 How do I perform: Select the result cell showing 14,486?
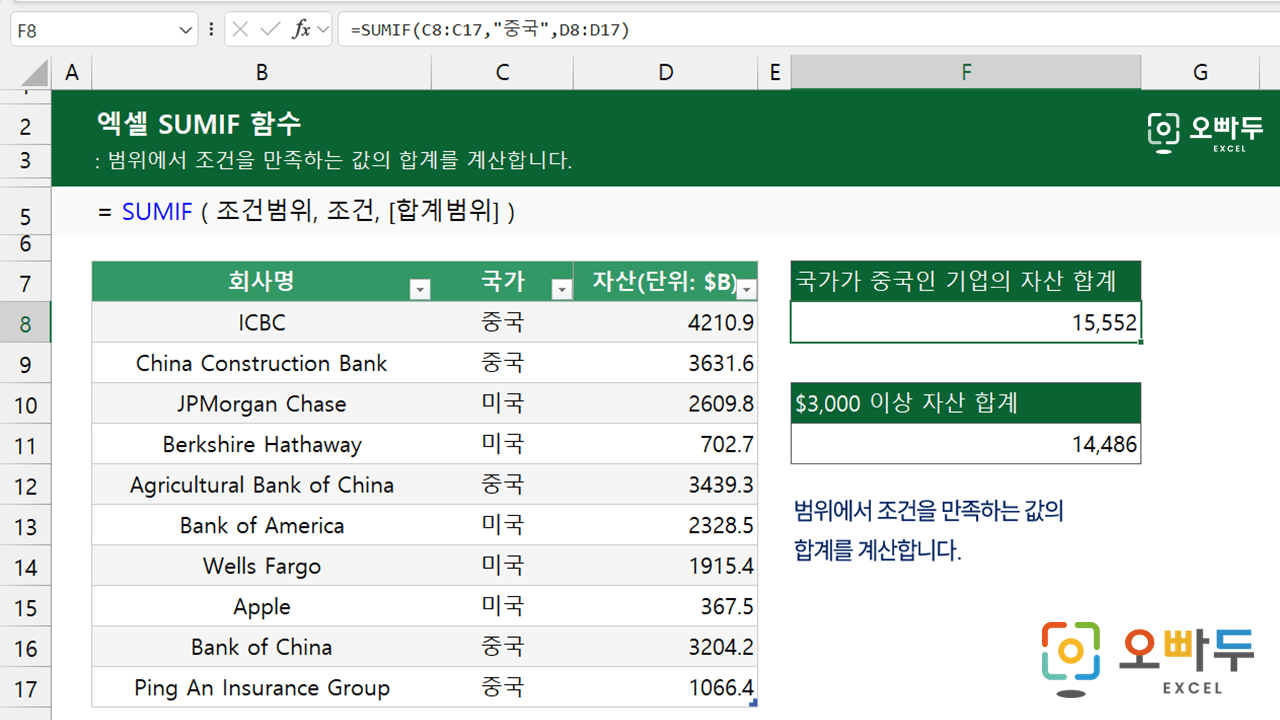click(966, 444)
